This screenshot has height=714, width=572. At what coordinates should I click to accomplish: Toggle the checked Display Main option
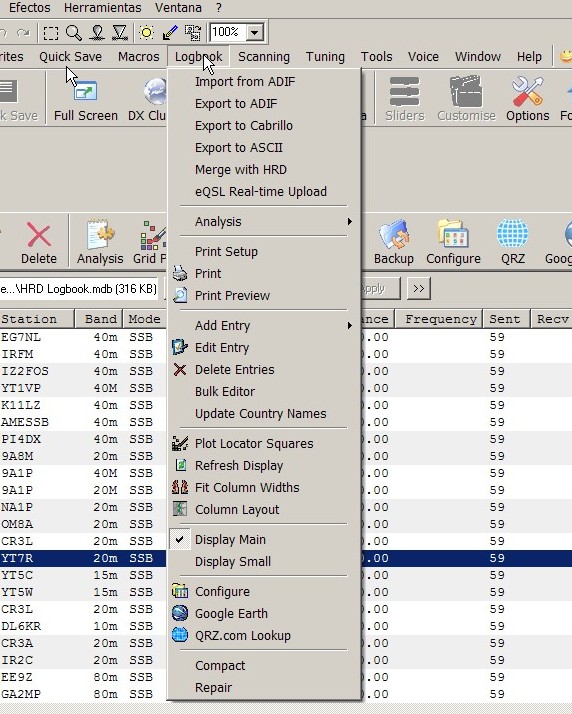pos(264,540)
